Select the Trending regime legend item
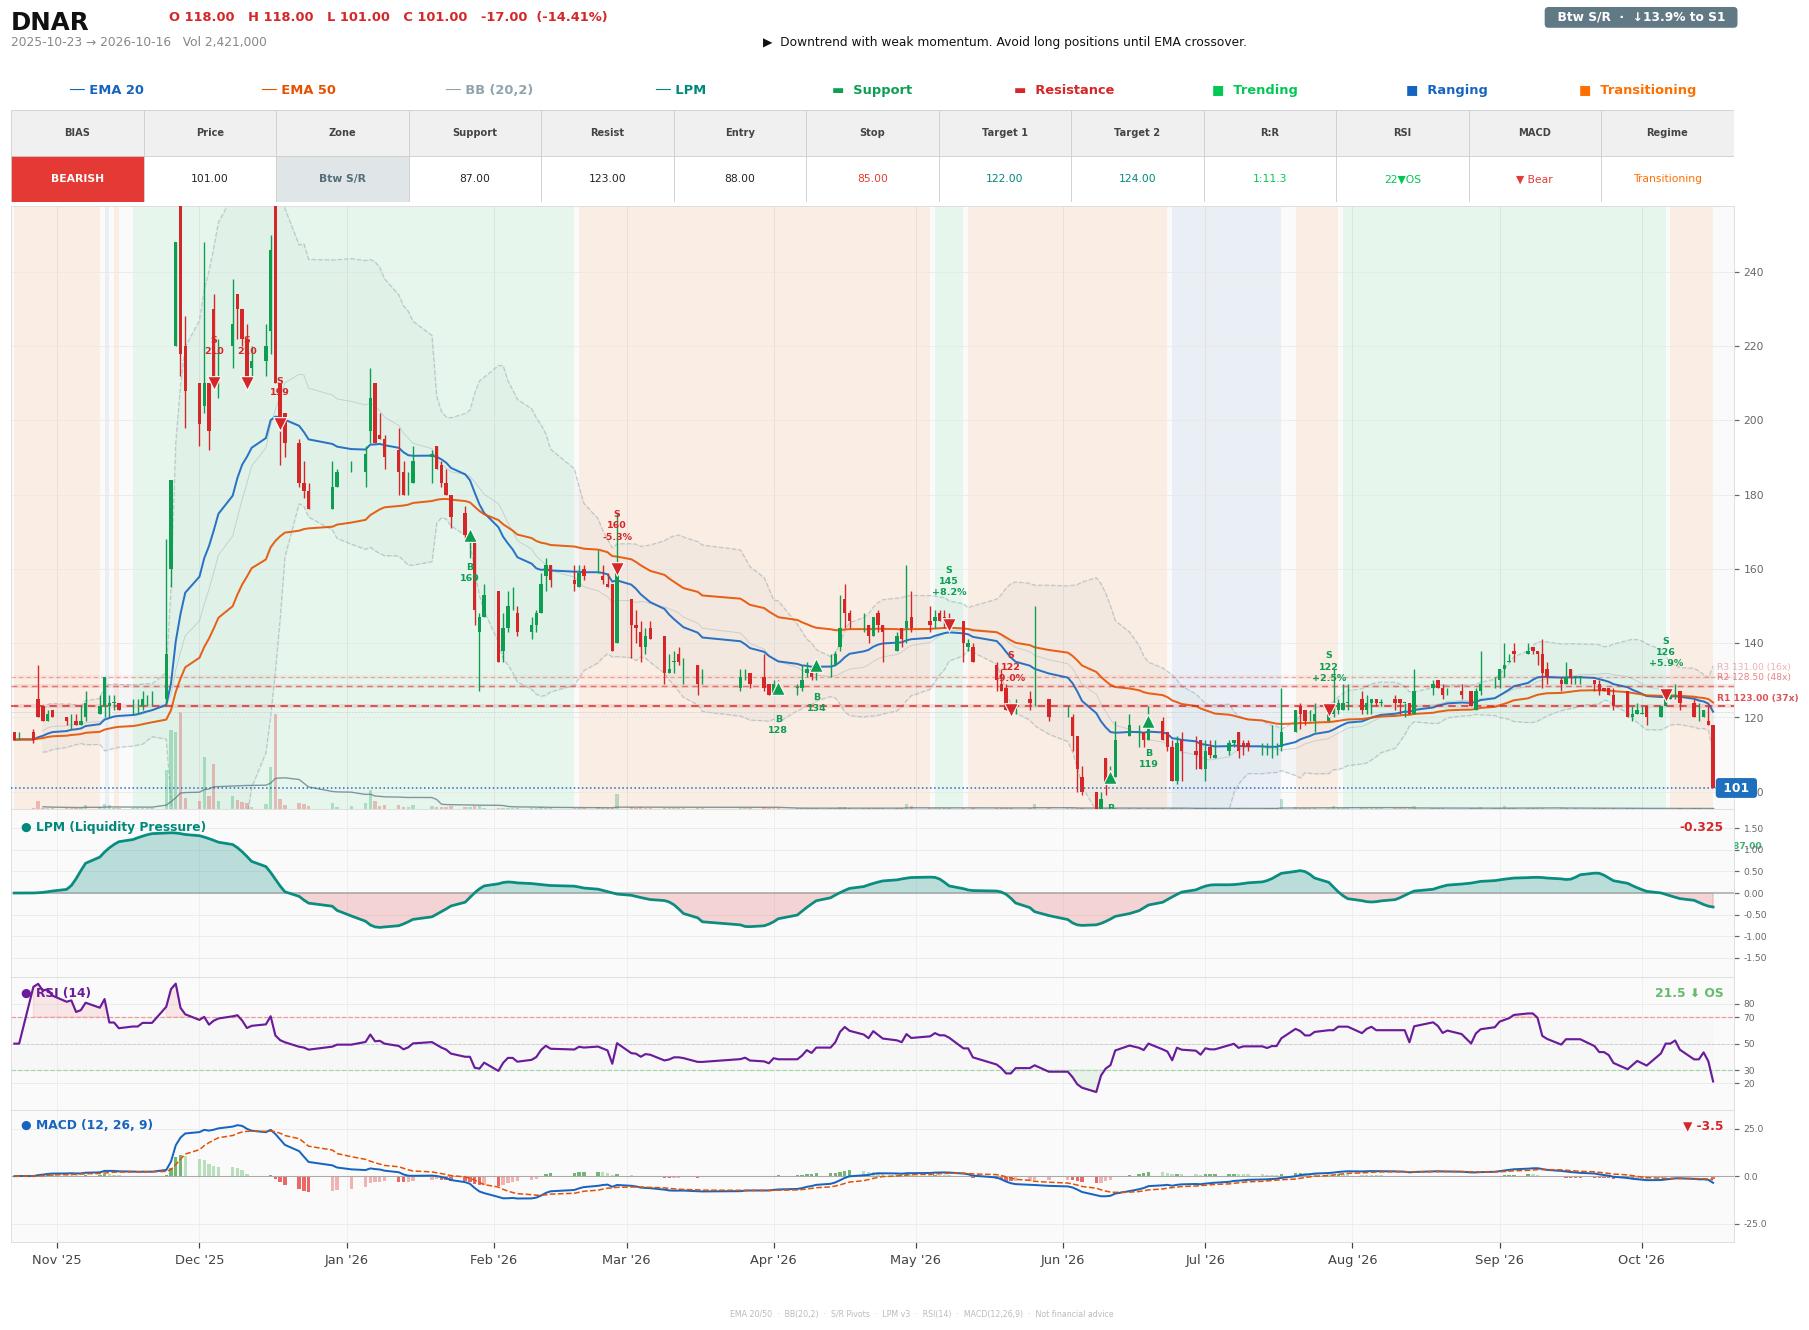 click(x=1255, y=90)
